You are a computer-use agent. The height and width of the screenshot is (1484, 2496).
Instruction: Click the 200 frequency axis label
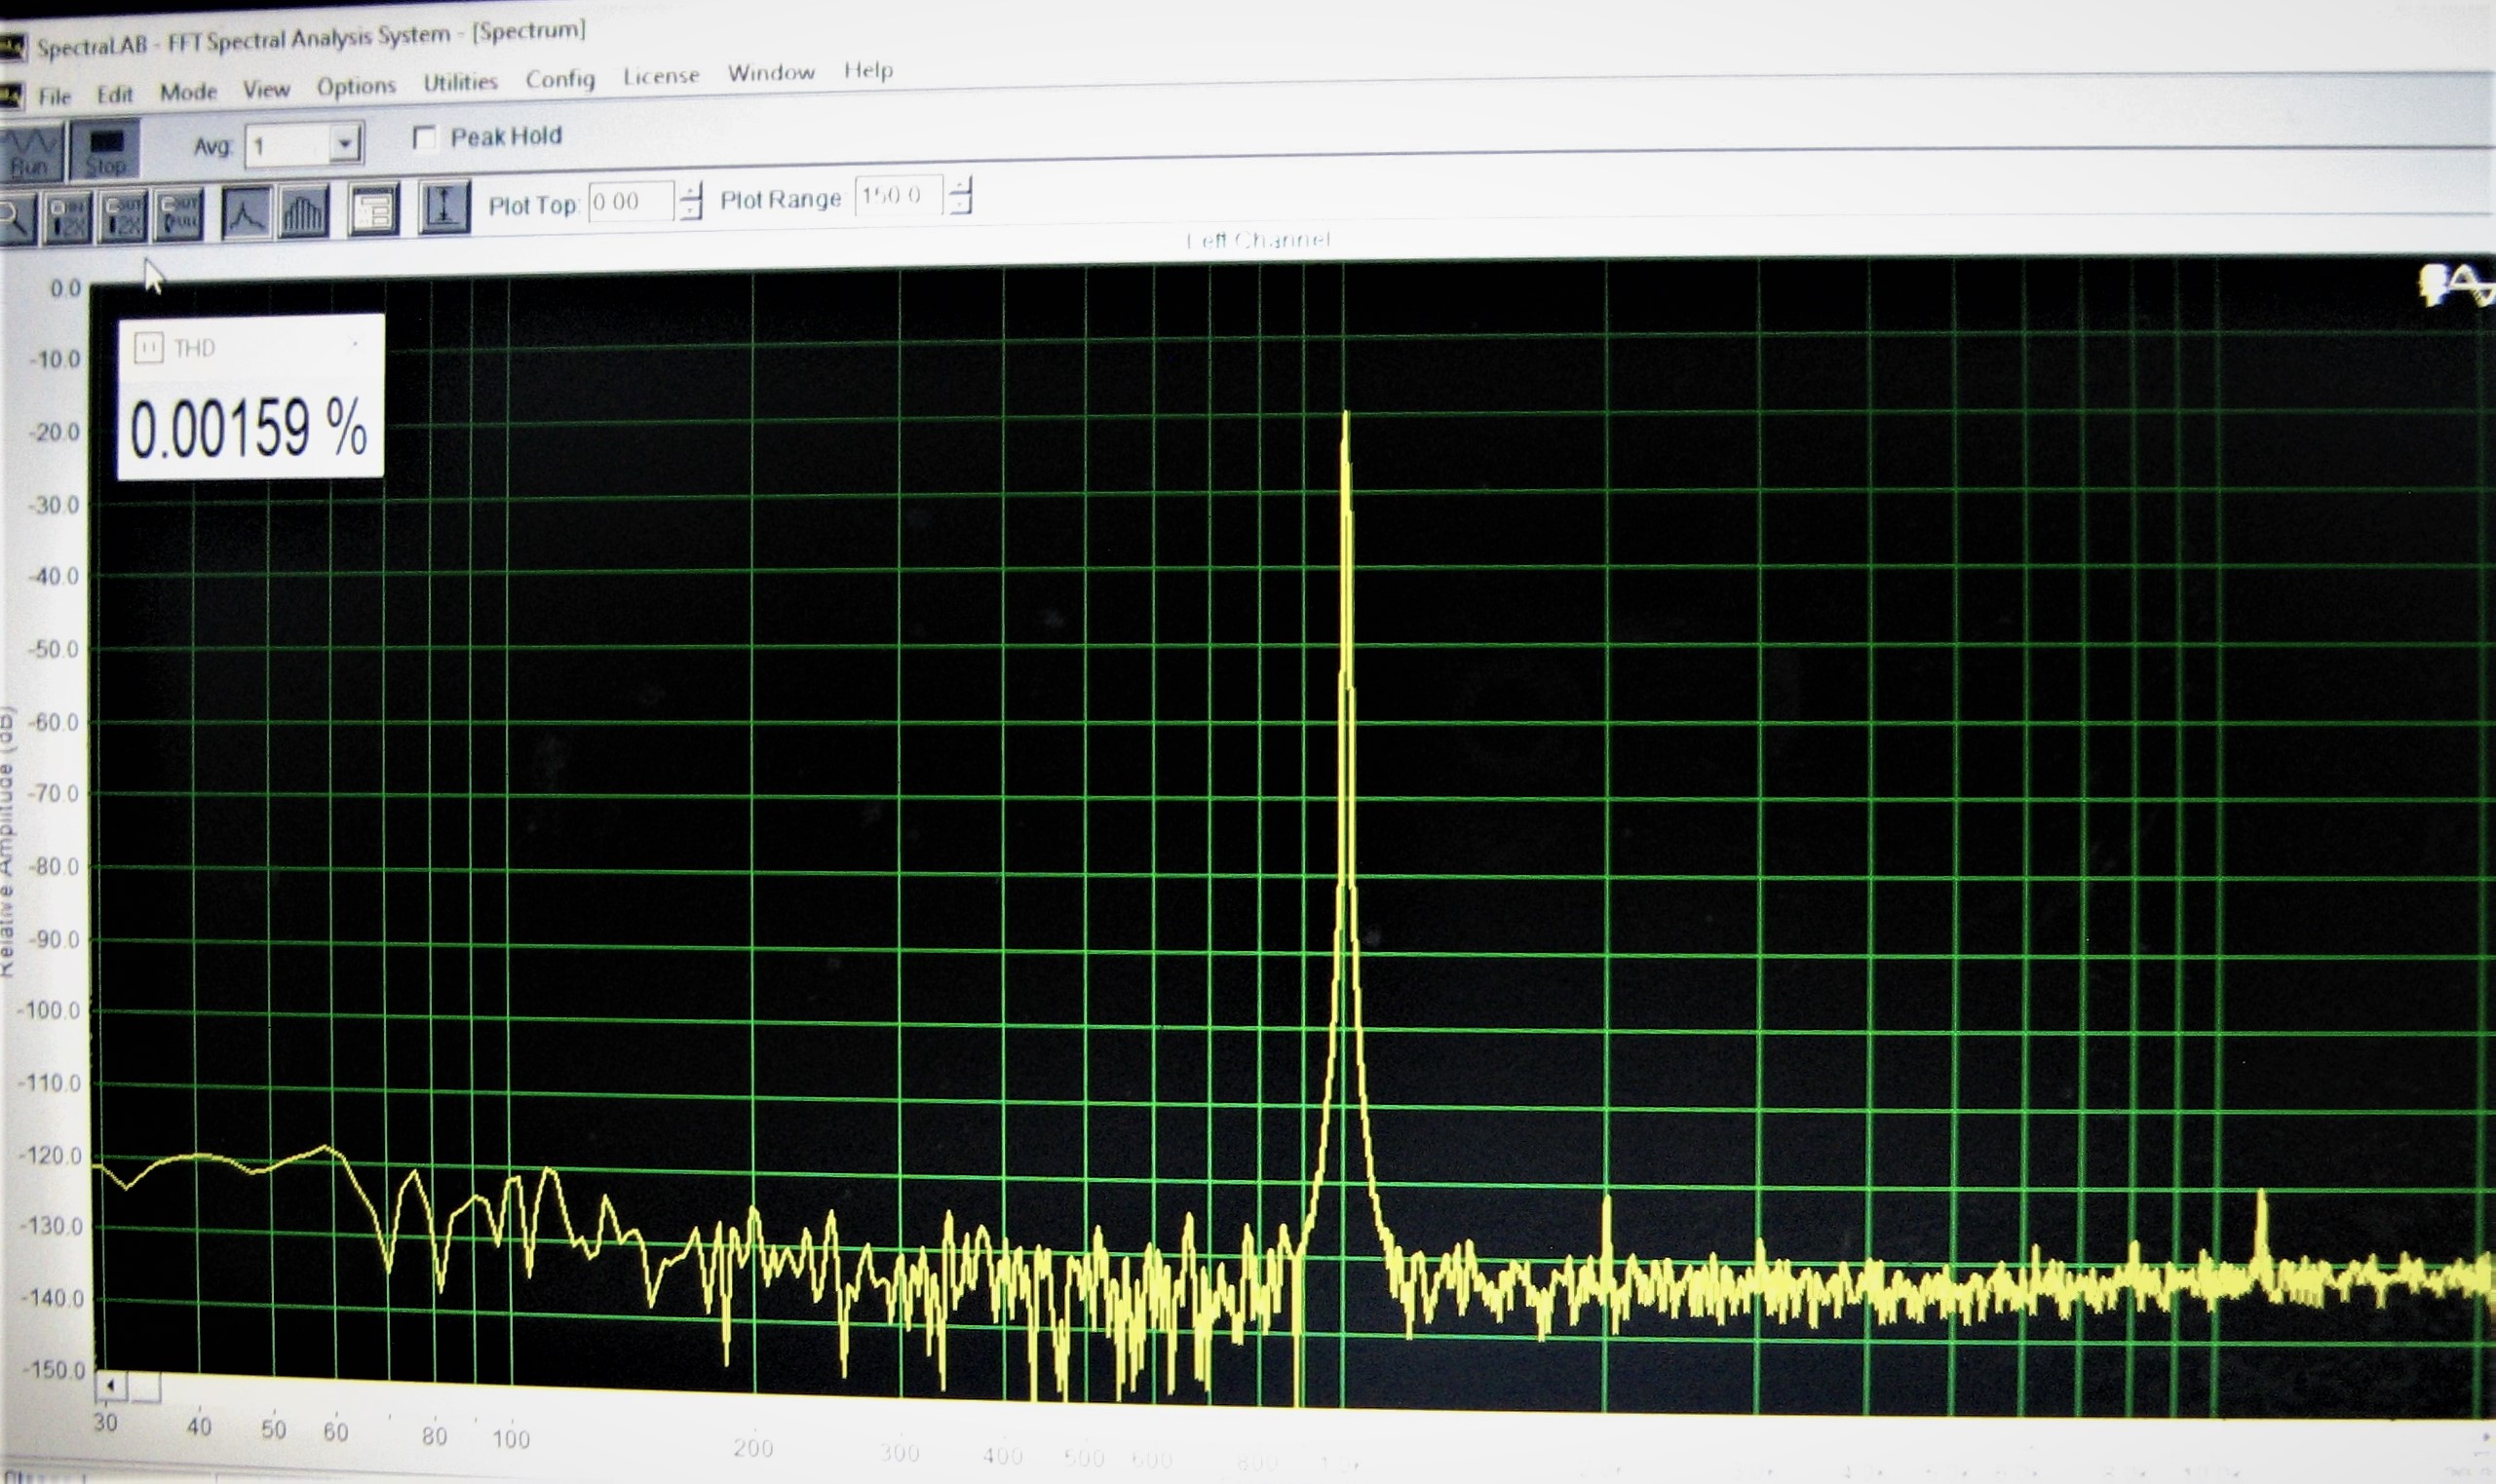click(x=753, y=1448)
